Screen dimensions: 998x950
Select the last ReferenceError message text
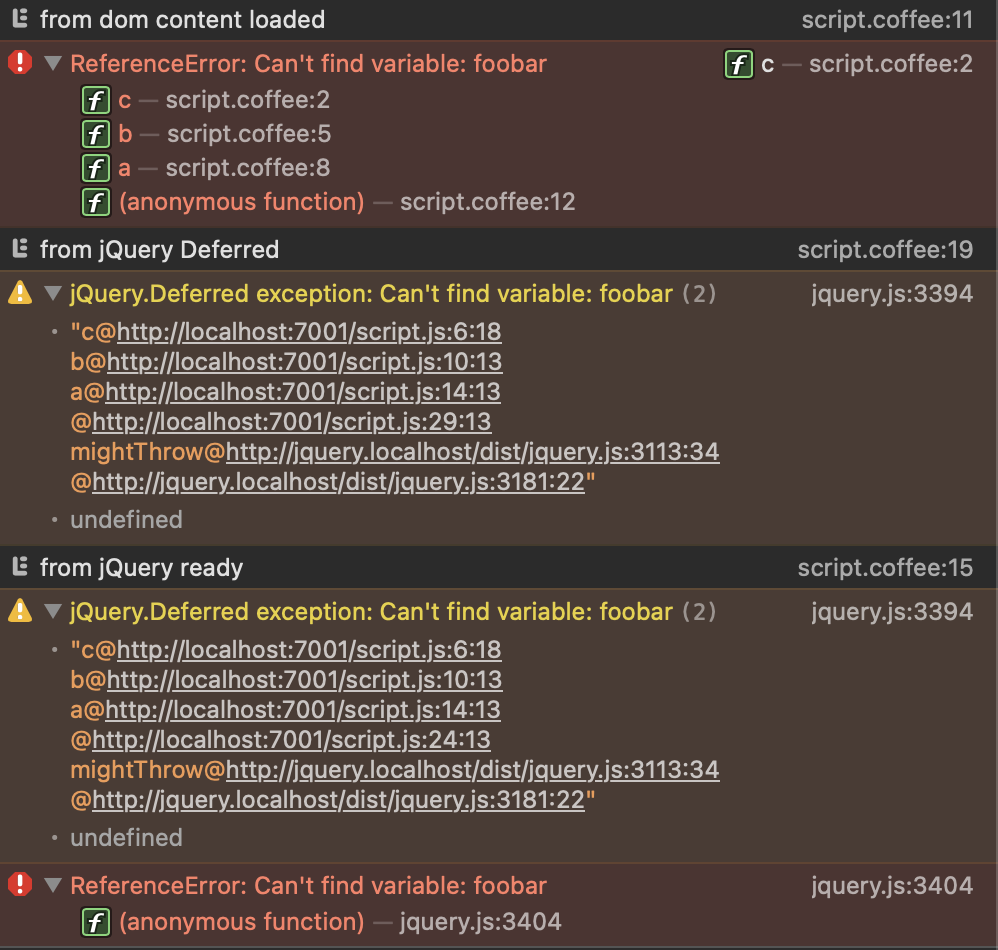(308, 886)
